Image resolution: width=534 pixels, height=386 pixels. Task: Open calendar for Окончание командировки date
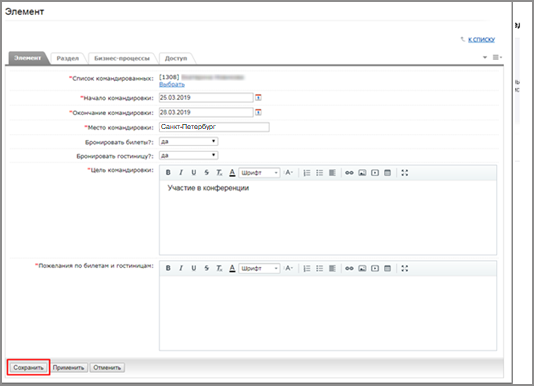258,112
